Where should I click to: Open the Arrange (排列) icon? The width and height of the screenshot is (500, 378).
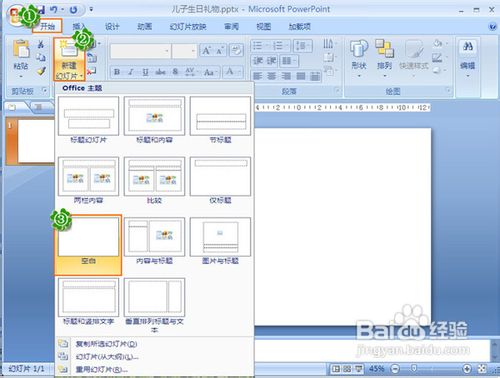point(384,48)
